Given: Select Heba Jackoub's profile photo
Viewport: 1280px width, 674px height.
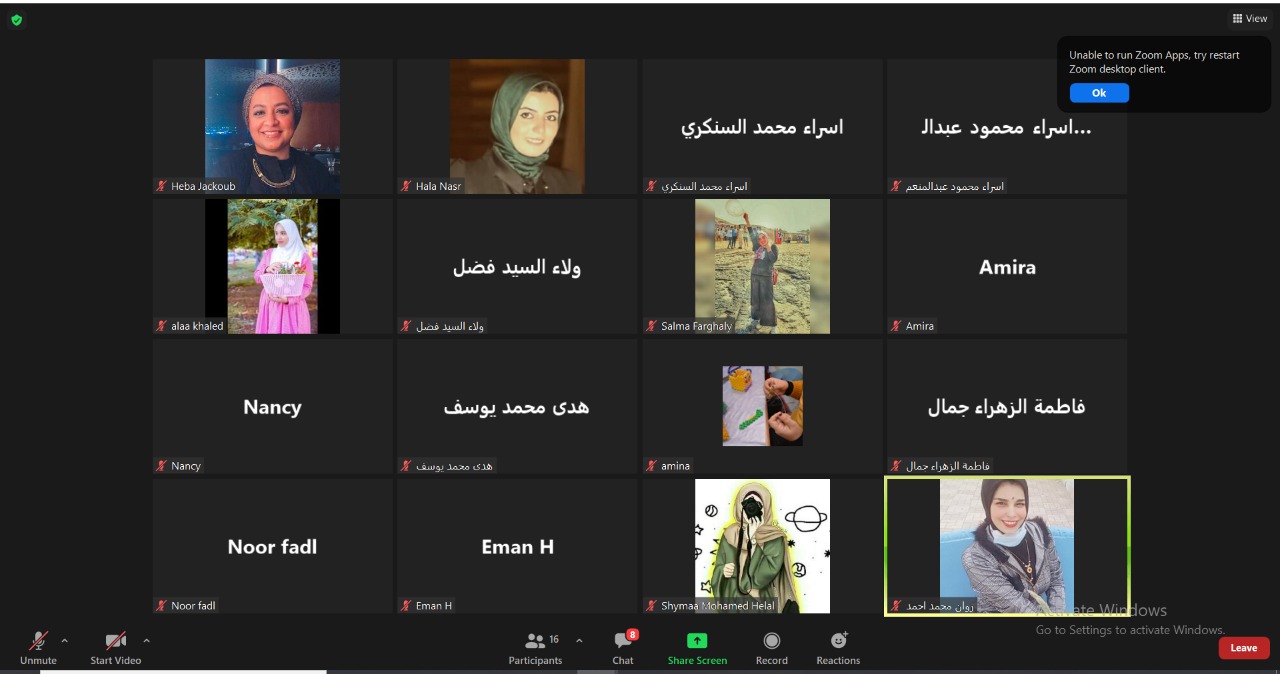Looking at the screenshot, I should (x=272, y=126).
